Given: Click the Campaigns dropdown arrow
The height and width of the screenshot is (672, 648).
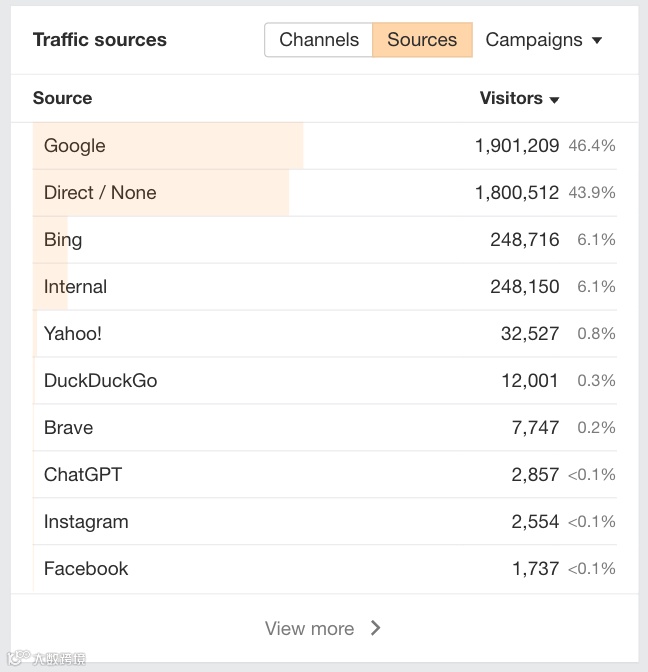Looking at the screenshot, I should click(597, 41).
